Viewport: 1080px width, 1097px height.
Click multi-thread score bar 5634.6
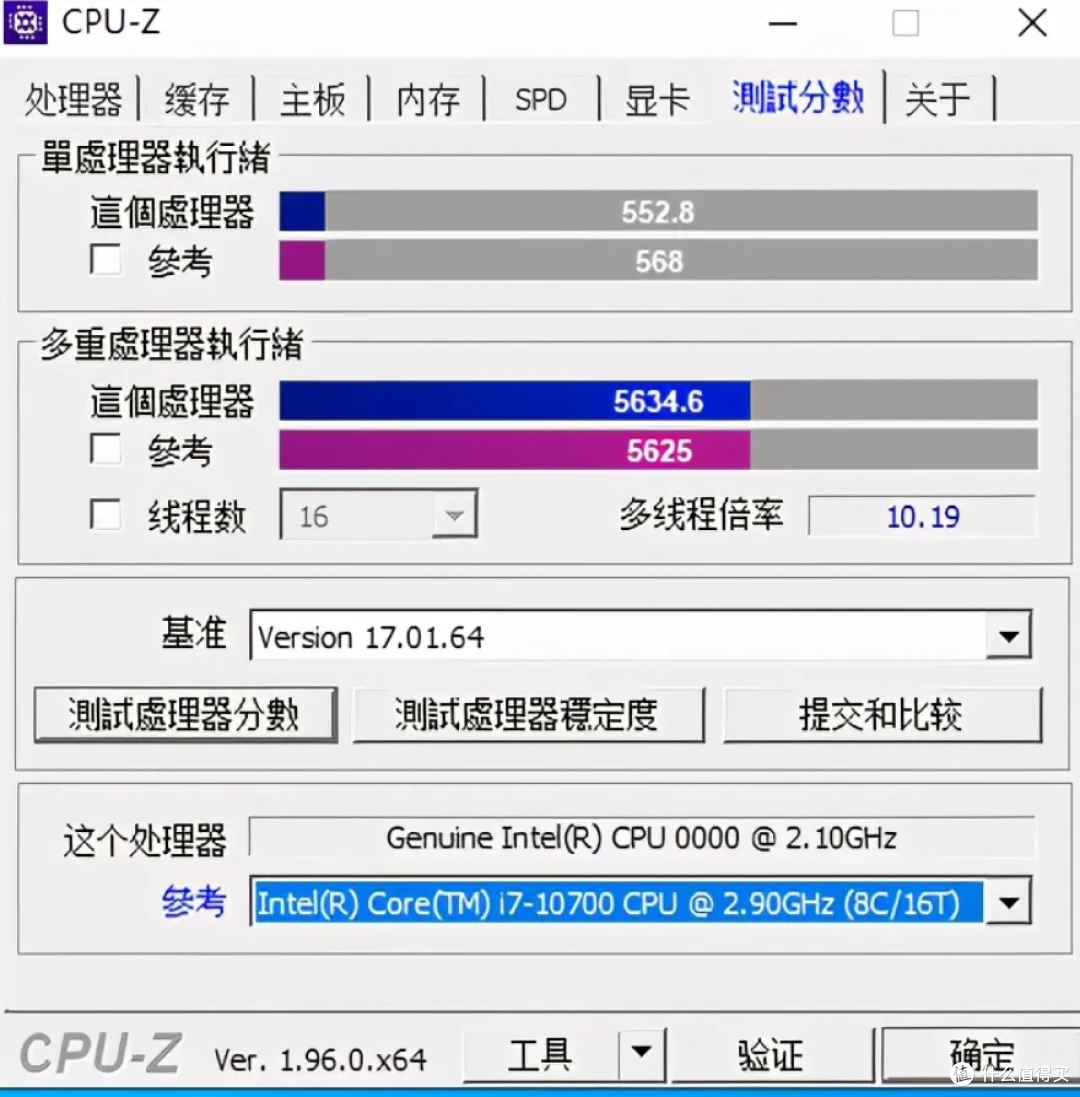click(x=658, y=401)
